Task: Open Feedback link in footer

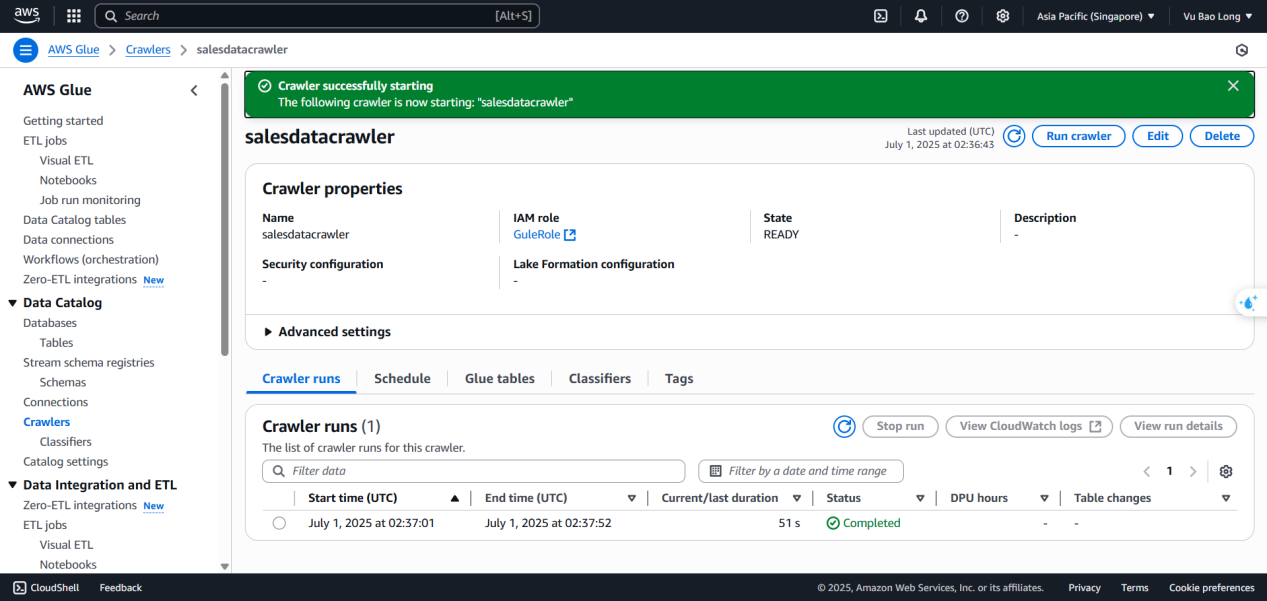Action: (x=120, y=588)
